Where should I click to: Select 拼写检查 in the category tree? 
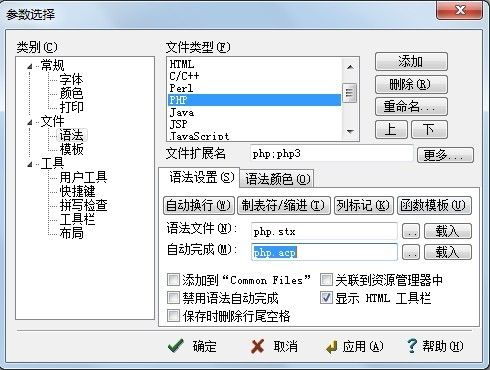point(83,205)
